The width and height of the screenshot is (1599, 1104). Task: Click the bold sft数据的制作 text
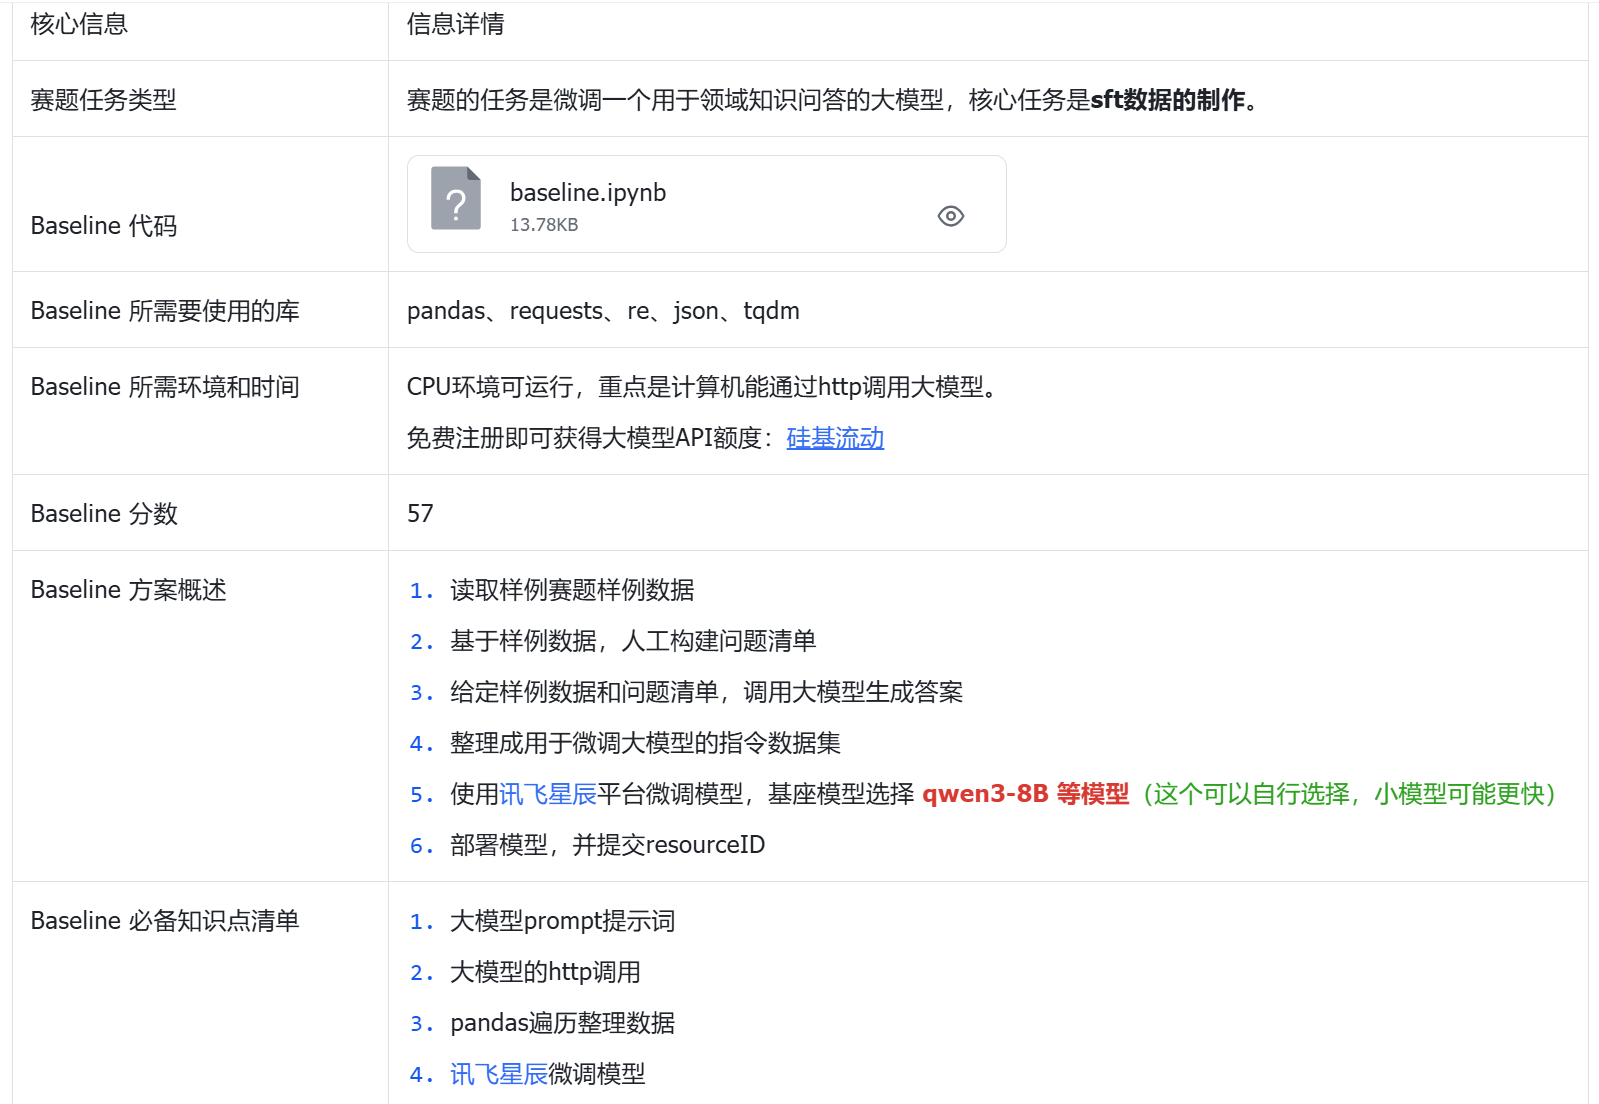point(1167,100)
